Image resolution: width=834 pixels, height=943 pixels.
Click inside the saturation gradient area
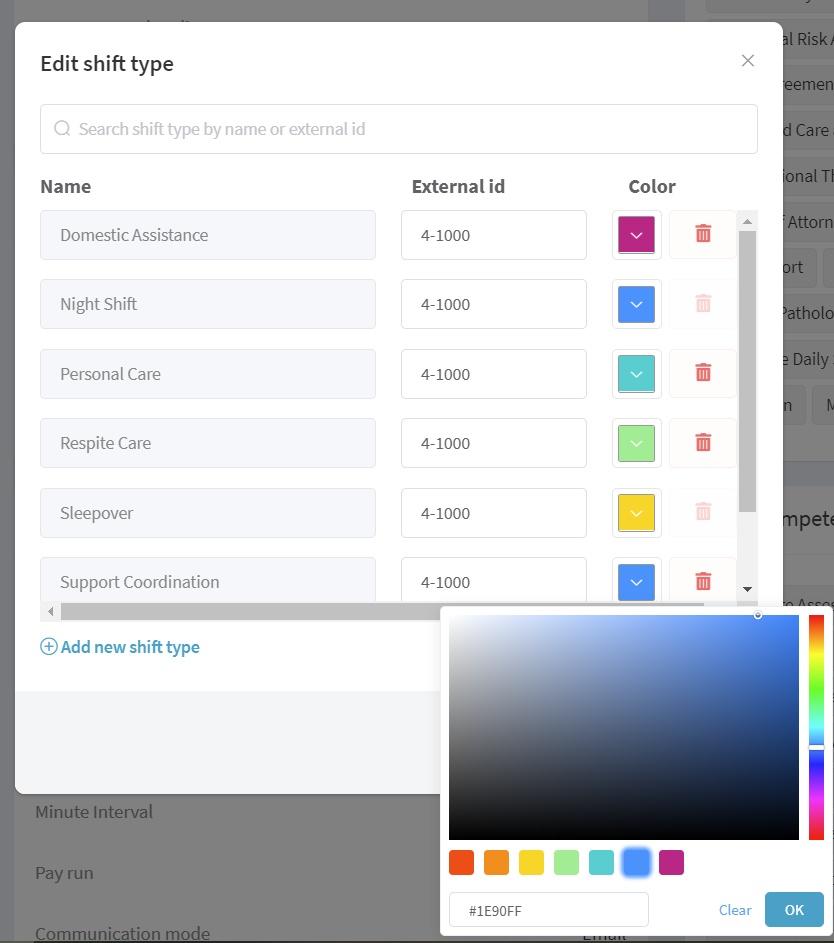624,727
